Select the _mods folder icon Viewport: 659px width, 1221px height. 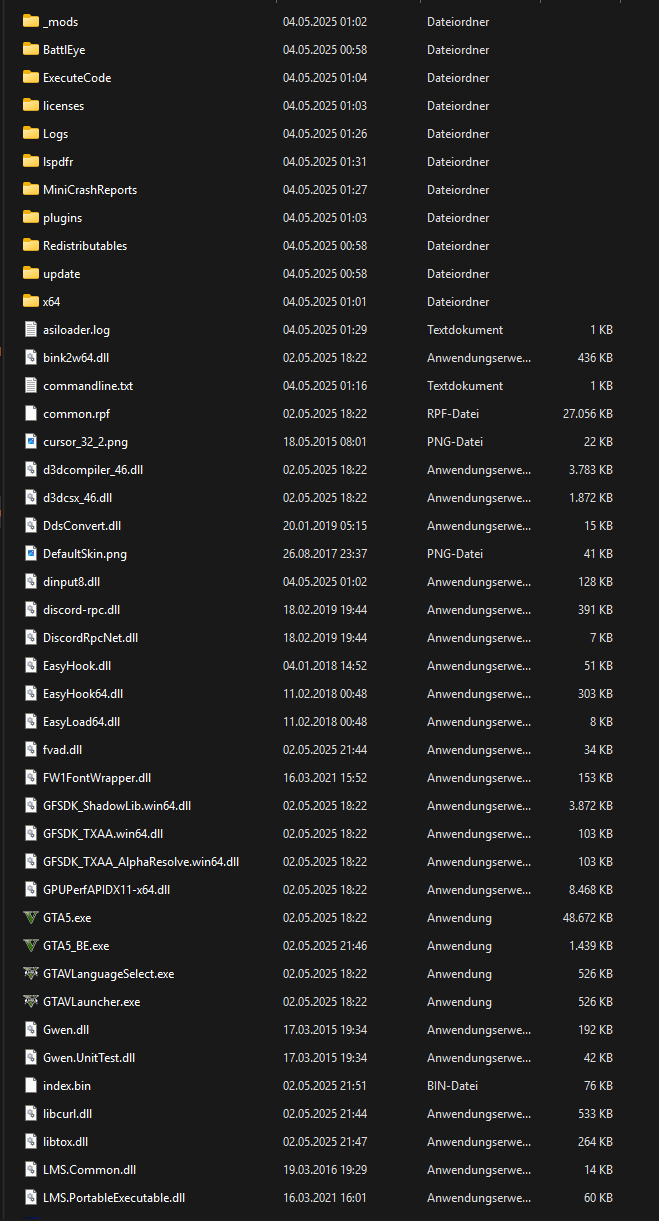30,21
